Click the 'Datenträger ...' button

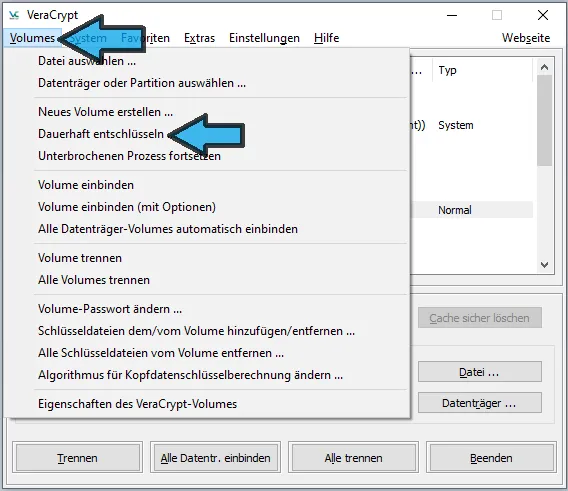(x=480, y=403)
